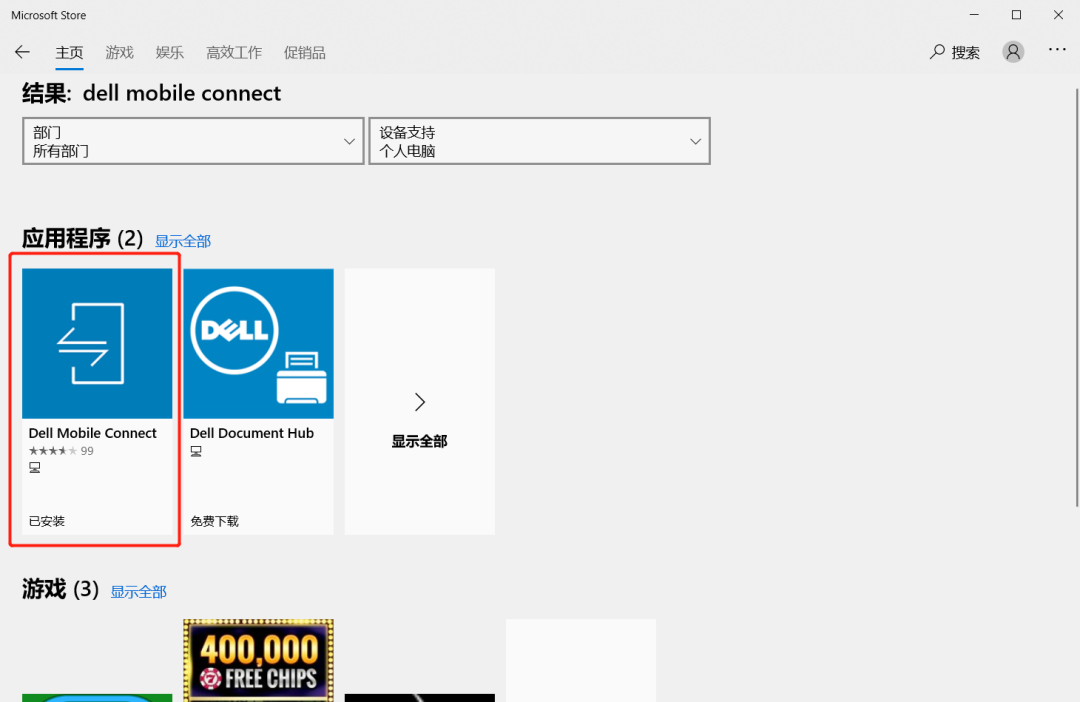1080x702 pixels.
Task: Open the 400,000 Free Chips game tile
Action: 258,660
